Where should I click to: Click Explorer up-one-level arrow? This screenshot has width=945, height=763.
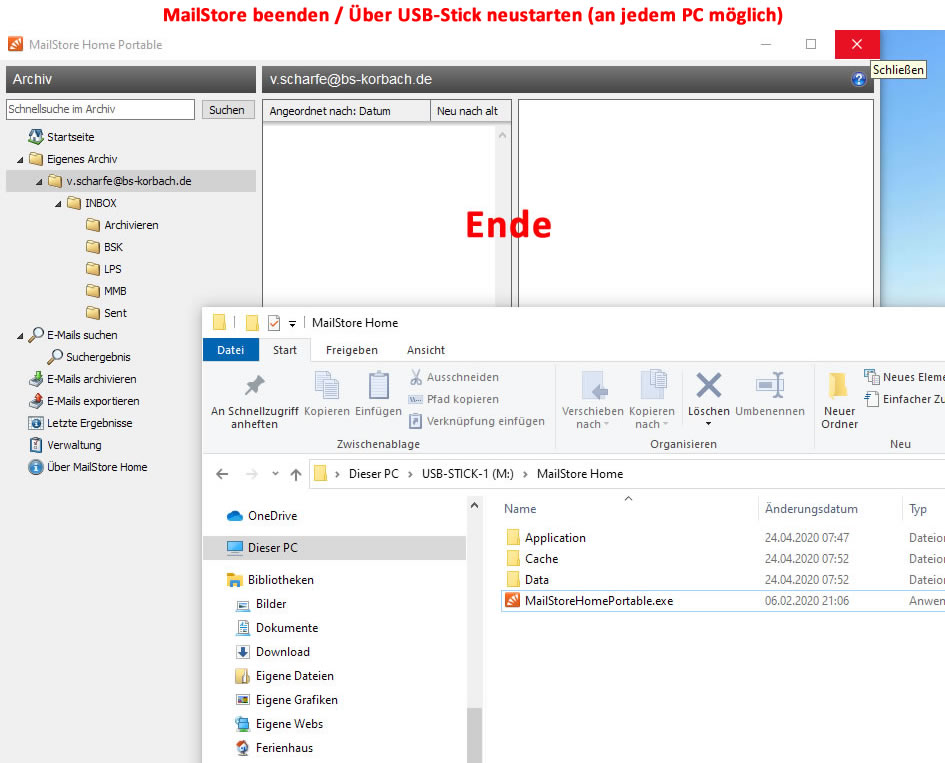click(x=295, y=474)
